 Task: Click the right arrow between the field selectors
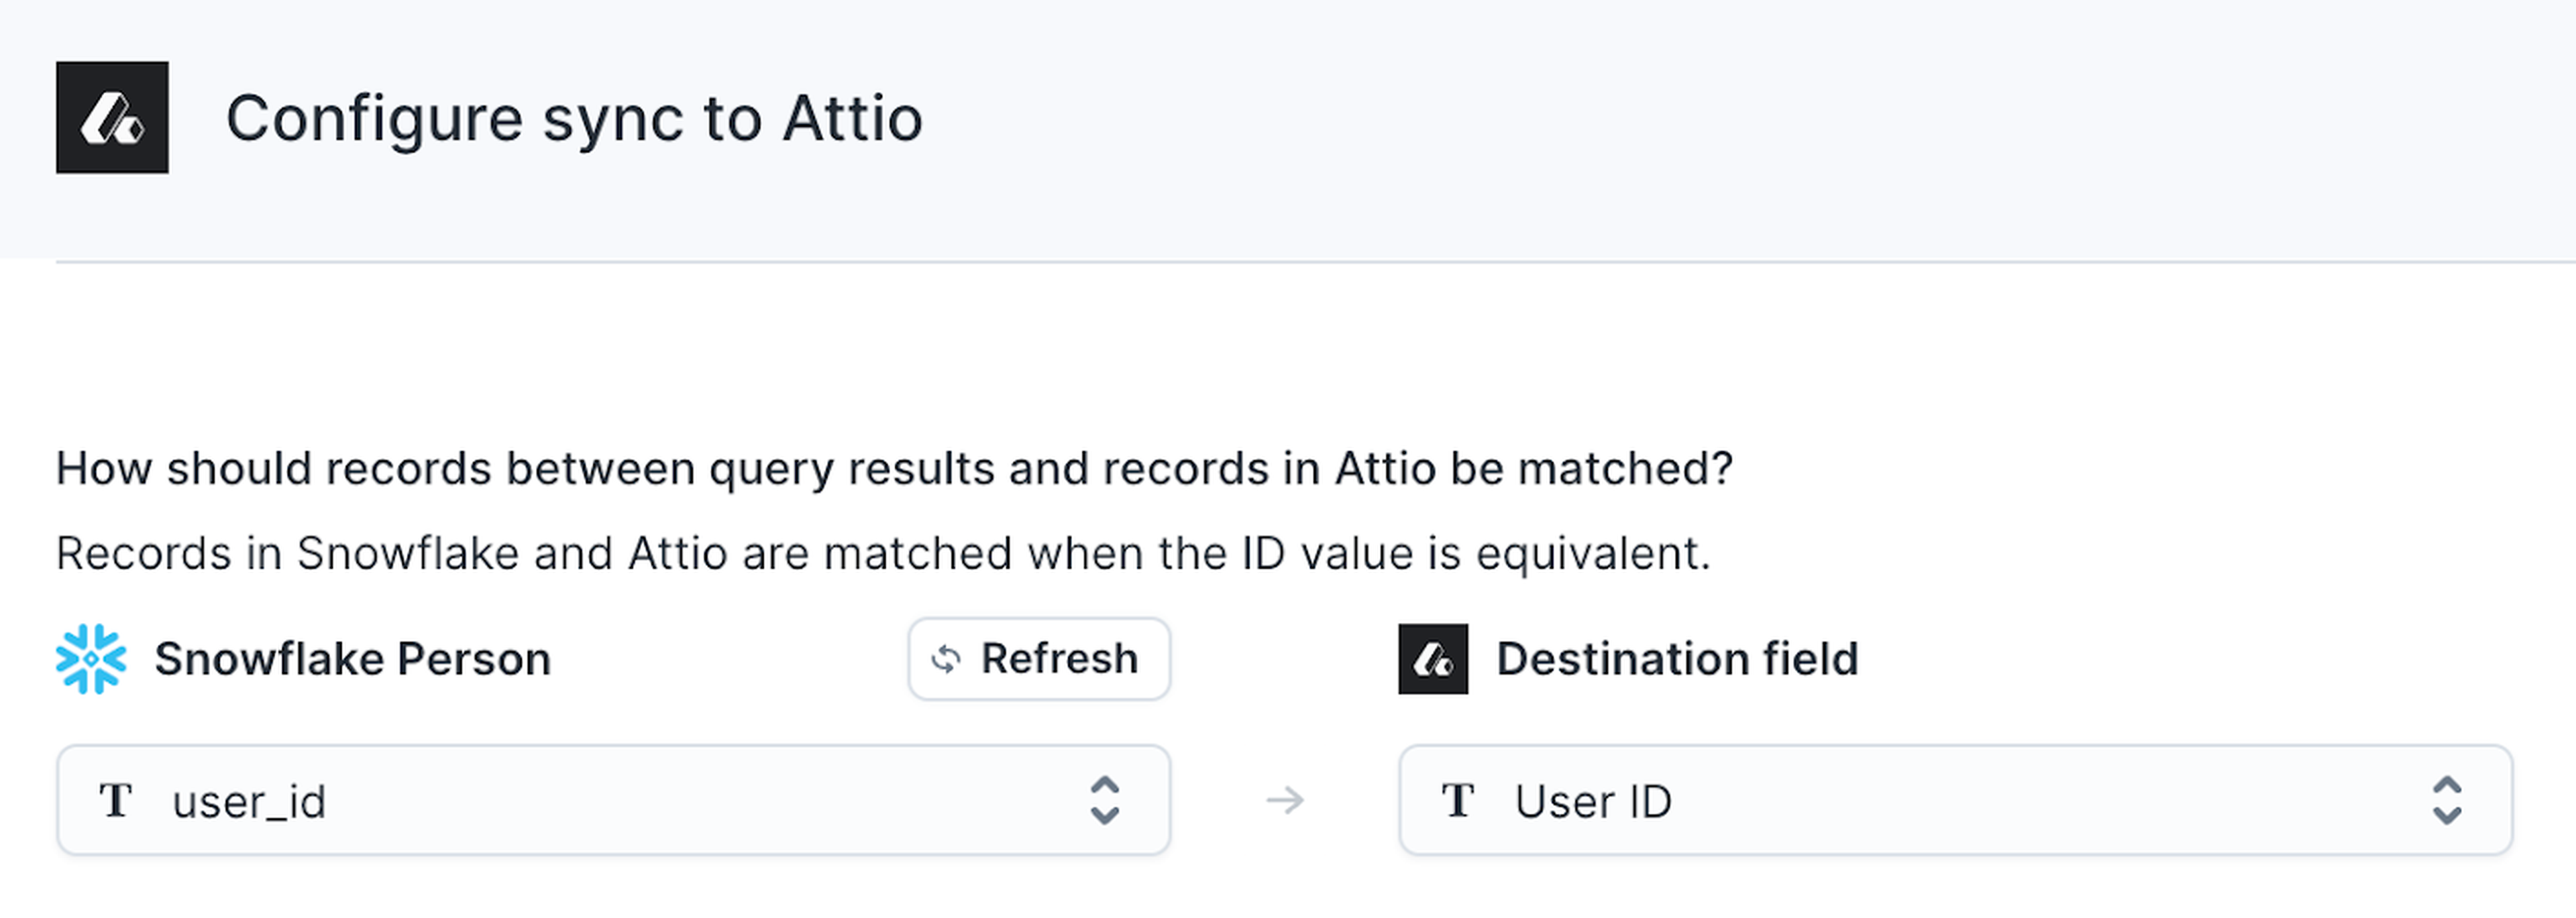click(1285, 800)
